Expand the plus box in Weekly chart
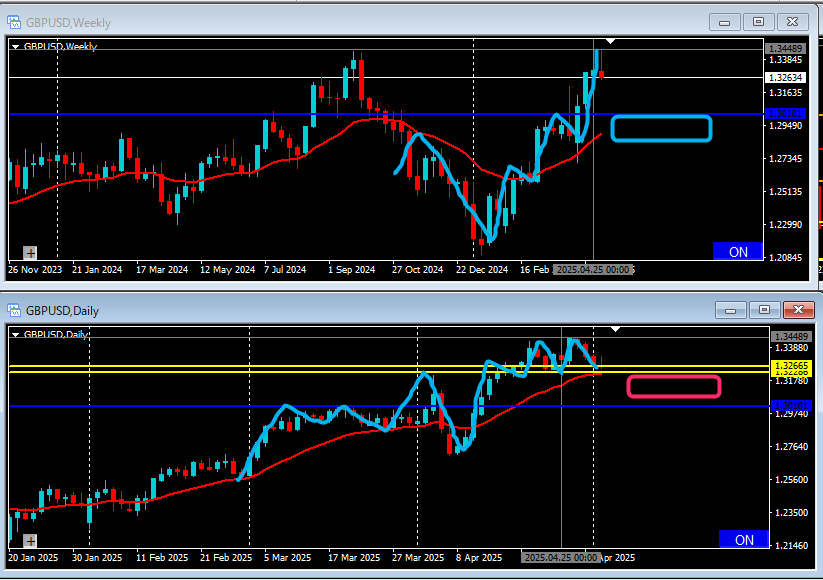 30,254
